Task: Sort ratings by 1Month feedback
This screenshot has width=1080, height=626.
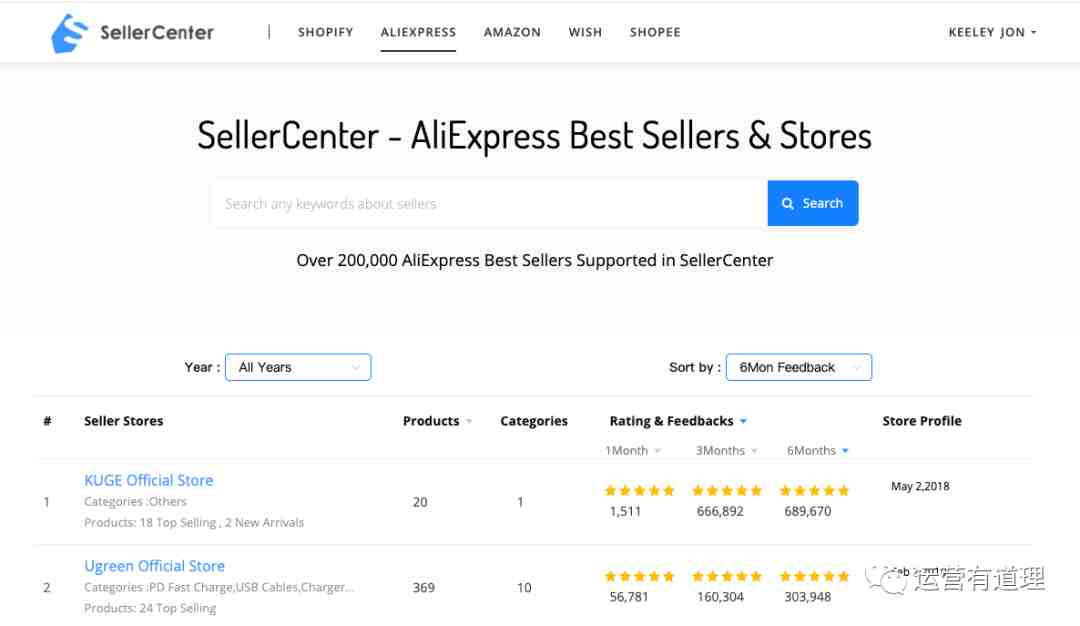Action: point(633,450)
